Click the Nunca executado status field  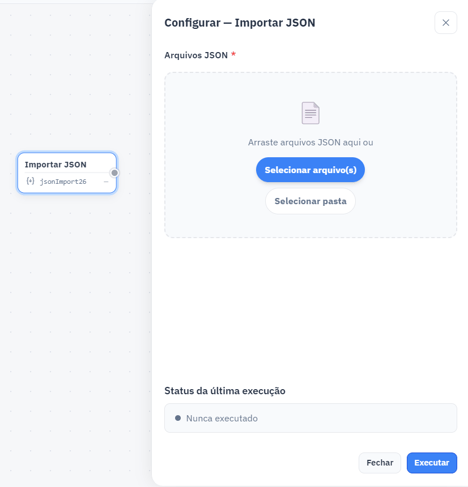(x=310, y=418)
